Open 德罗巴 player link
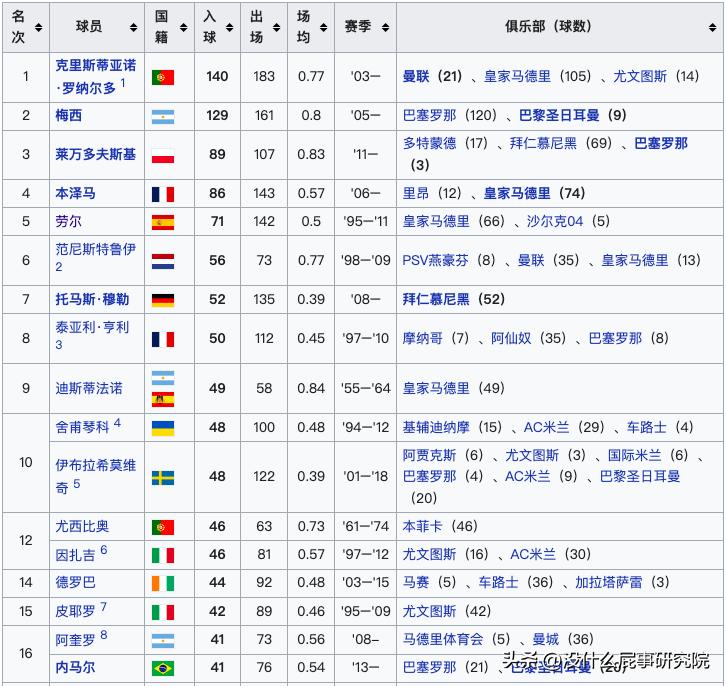The image size is (726, 686). [75, 582]
